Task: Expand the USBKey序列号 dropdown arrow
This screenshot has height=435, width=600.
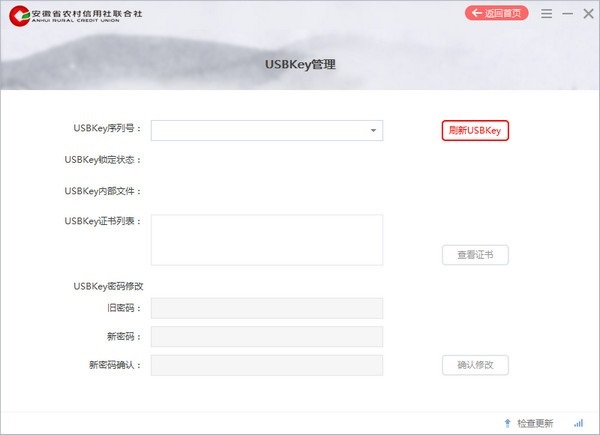Action: click(x=372, y=130)
